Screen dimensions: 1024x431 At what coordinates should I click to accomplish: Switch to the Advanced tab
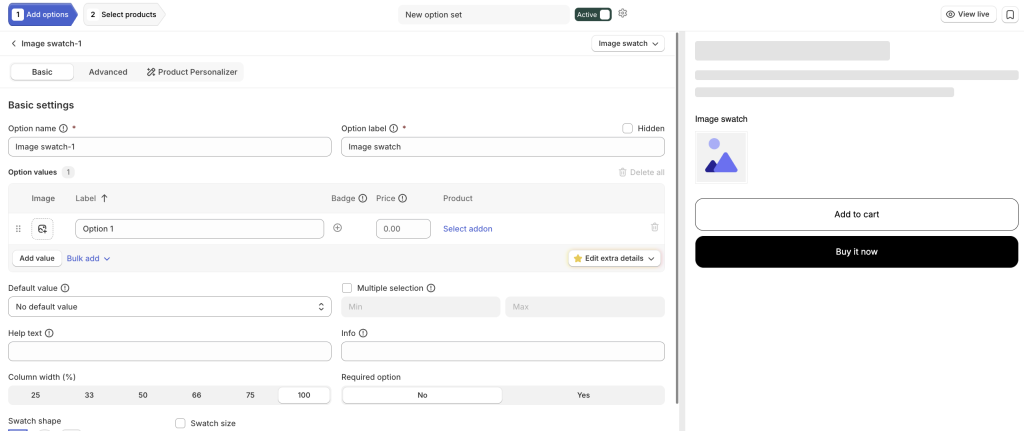[108, 72]
